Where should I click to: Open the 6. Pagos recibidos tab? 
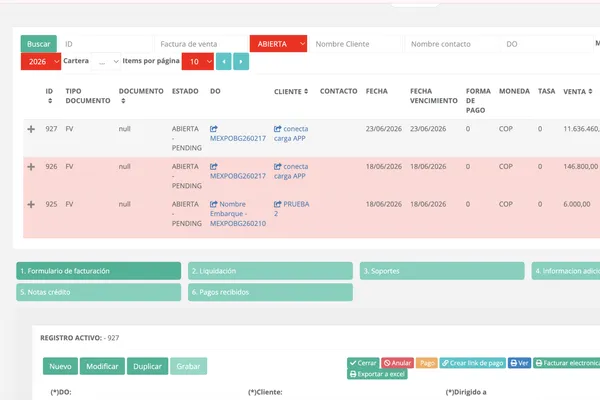(270, 292)
